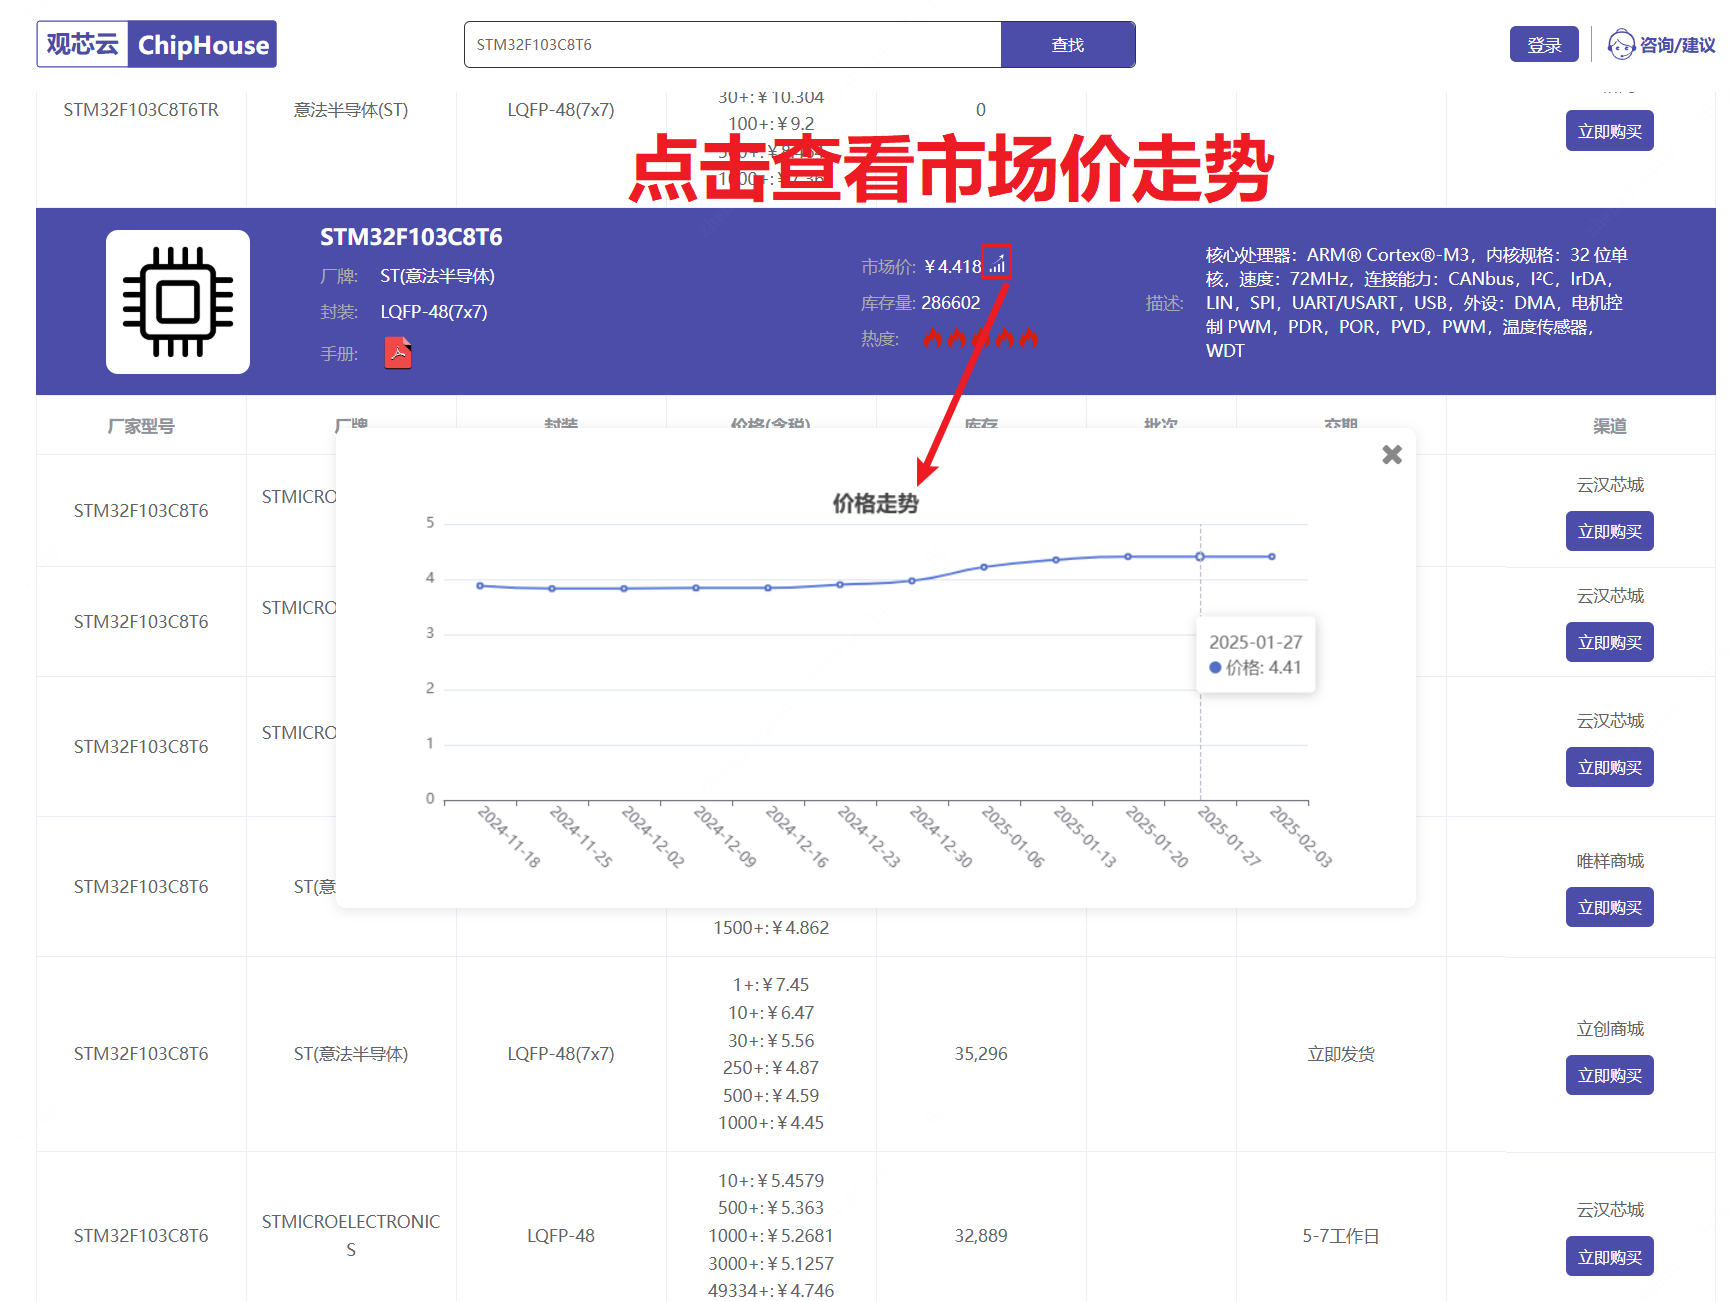Click the 立即发货 delivery cell
The image size is (1734, 1301).
pos(1341,1054)
